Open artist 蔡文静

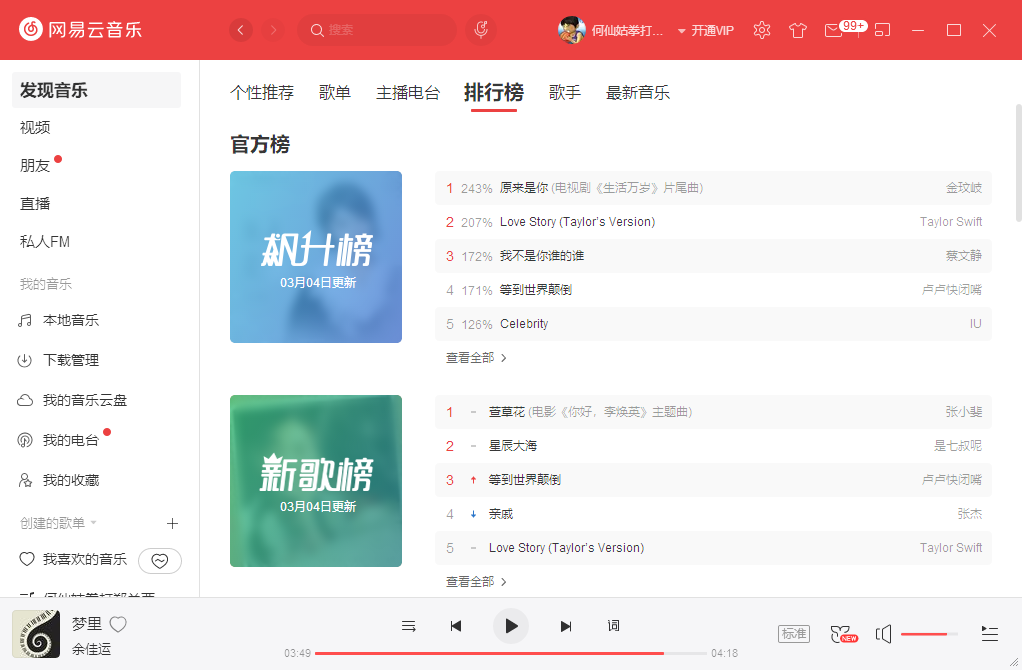click(964, 255)
